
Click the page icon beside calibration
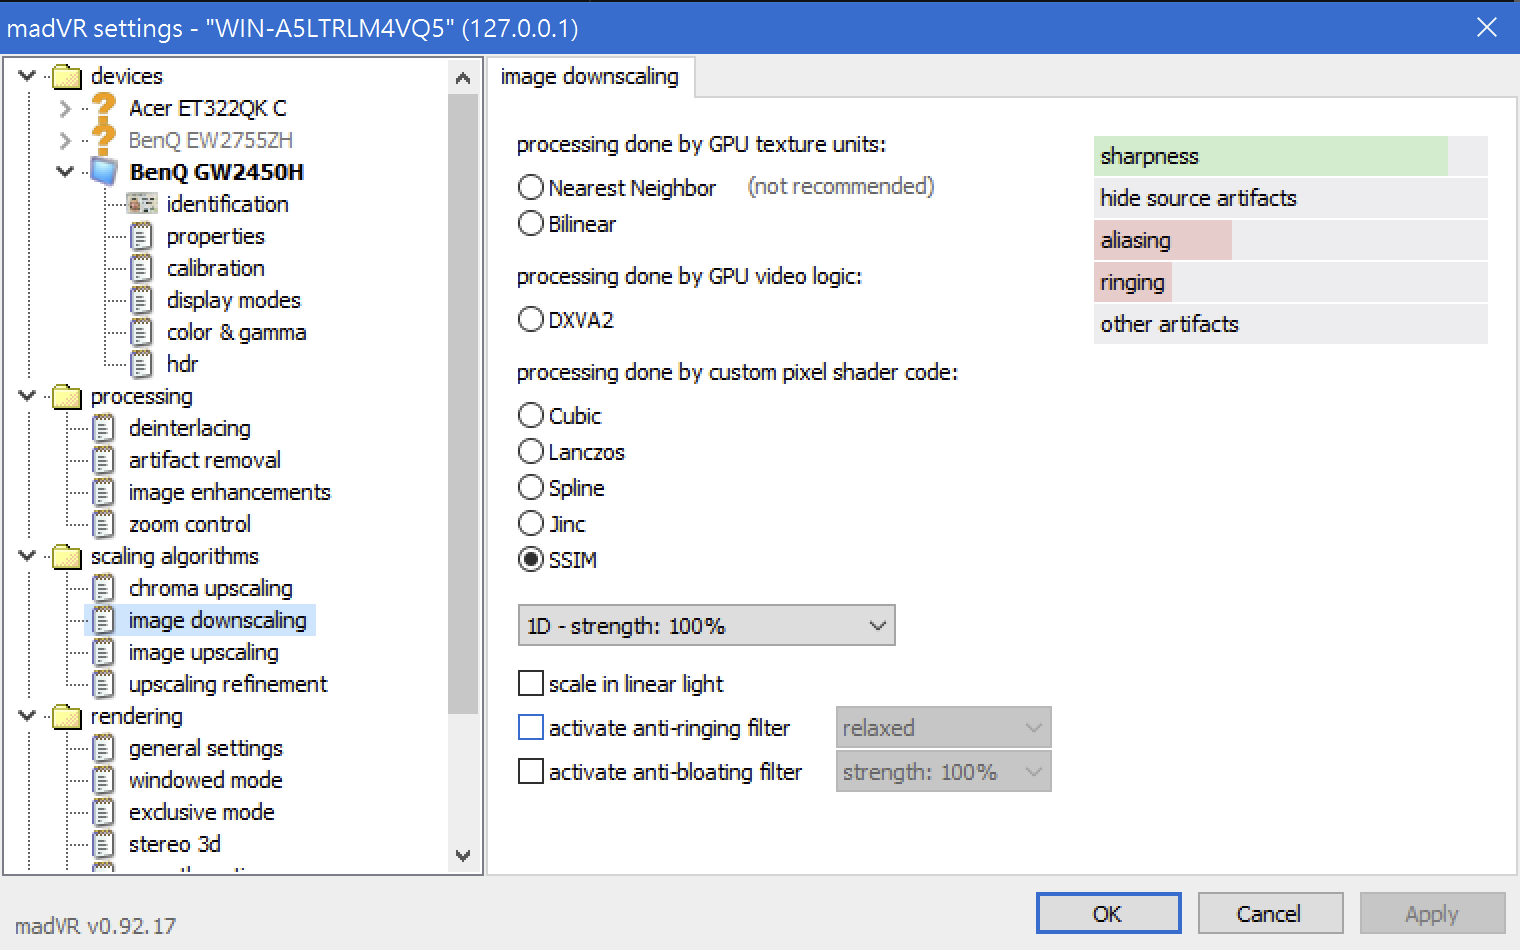[x=142, y=268]
